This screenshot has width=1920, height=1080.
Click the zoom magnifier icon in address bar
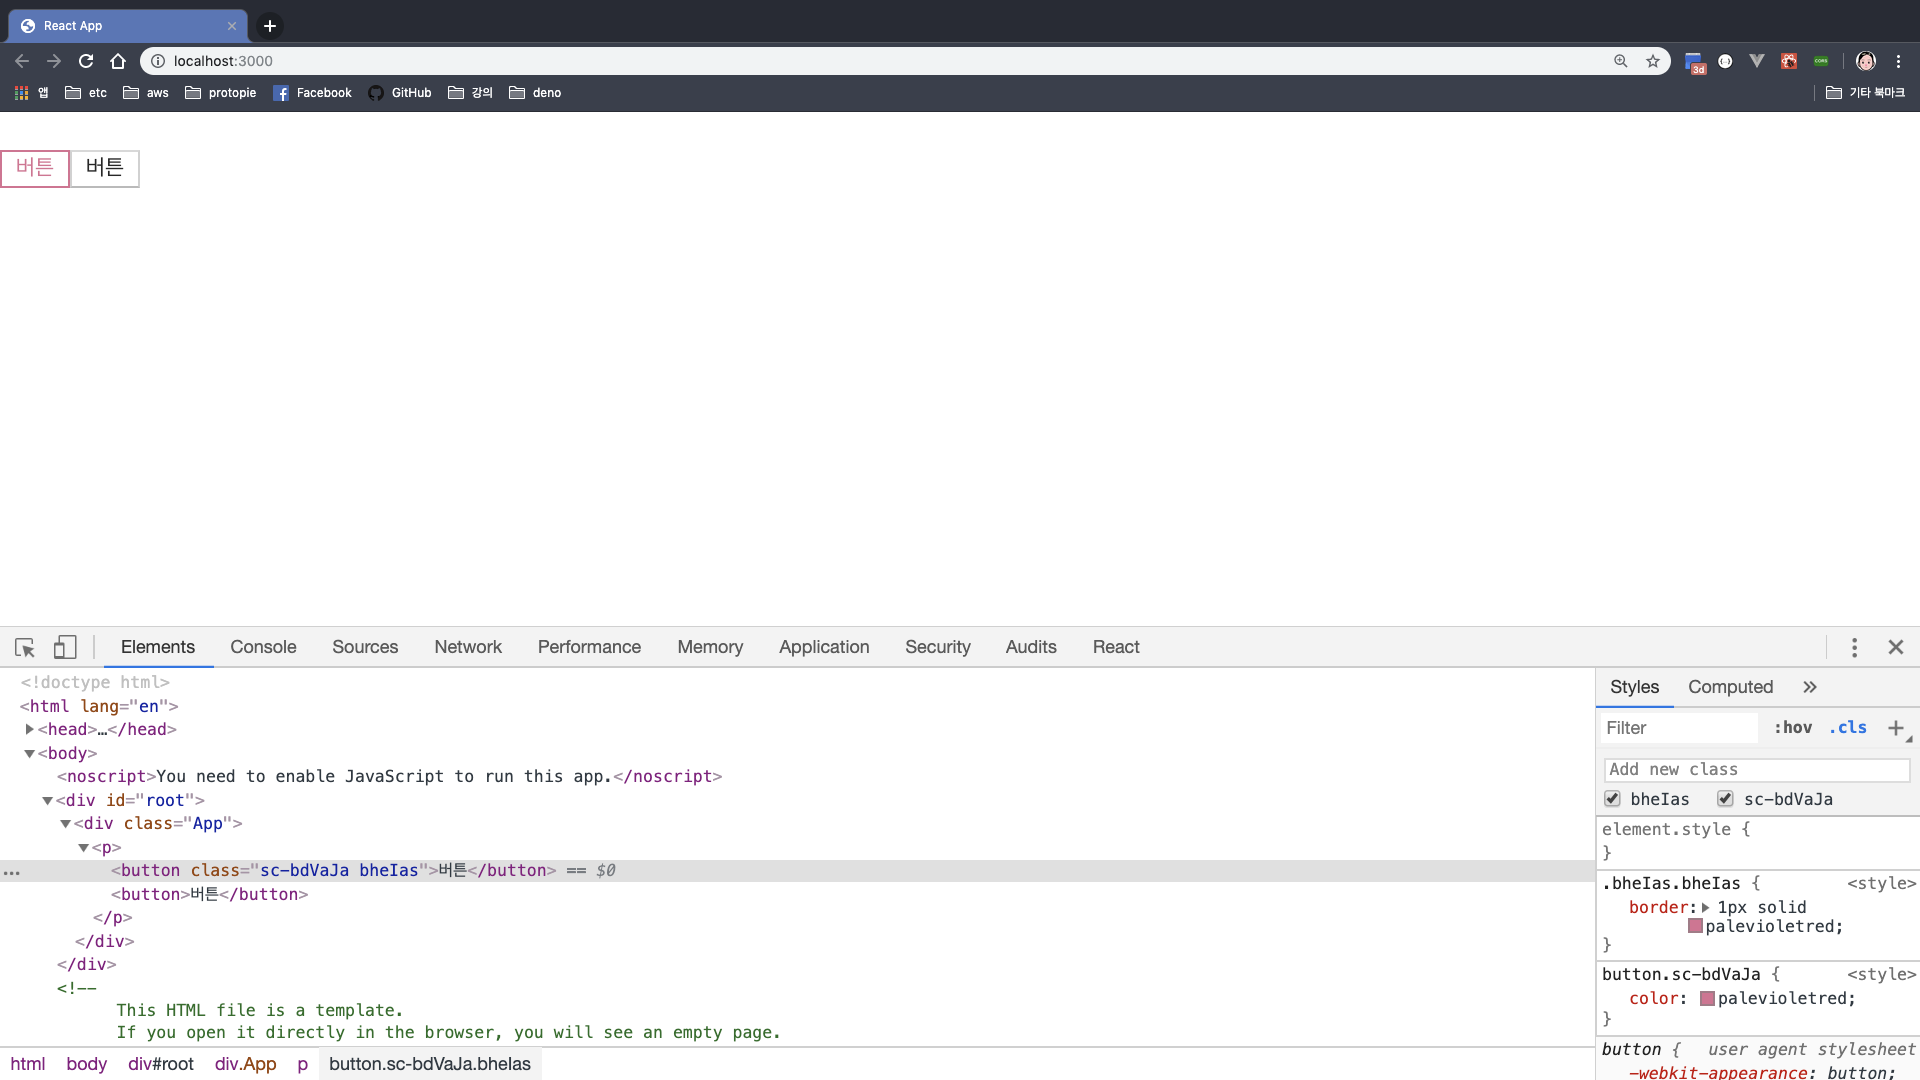point(1621,61)
